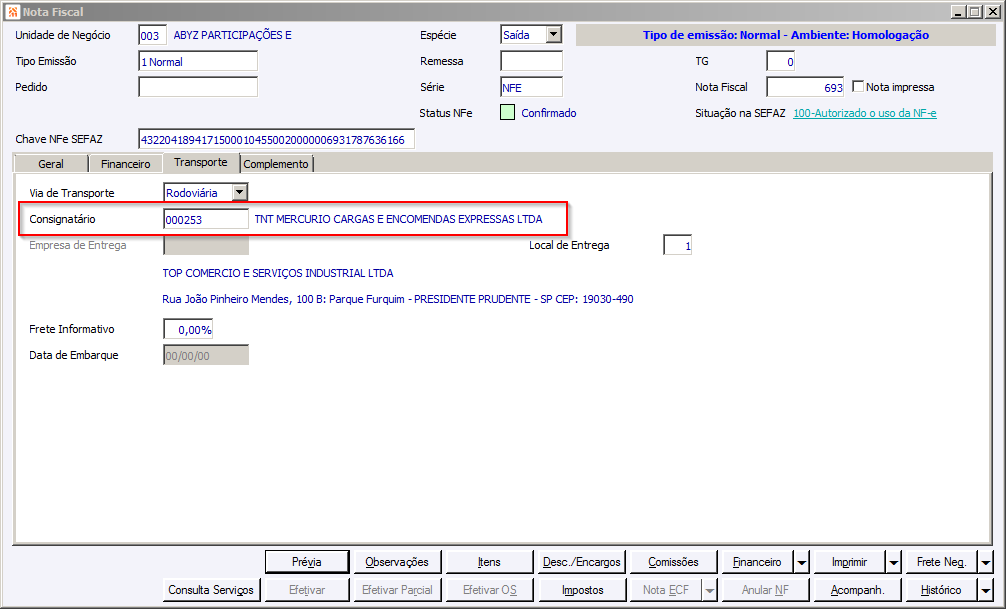Maximize the Nota Fiscal window
Screen dimensions: 1006x609
click(x=974, y=12)
